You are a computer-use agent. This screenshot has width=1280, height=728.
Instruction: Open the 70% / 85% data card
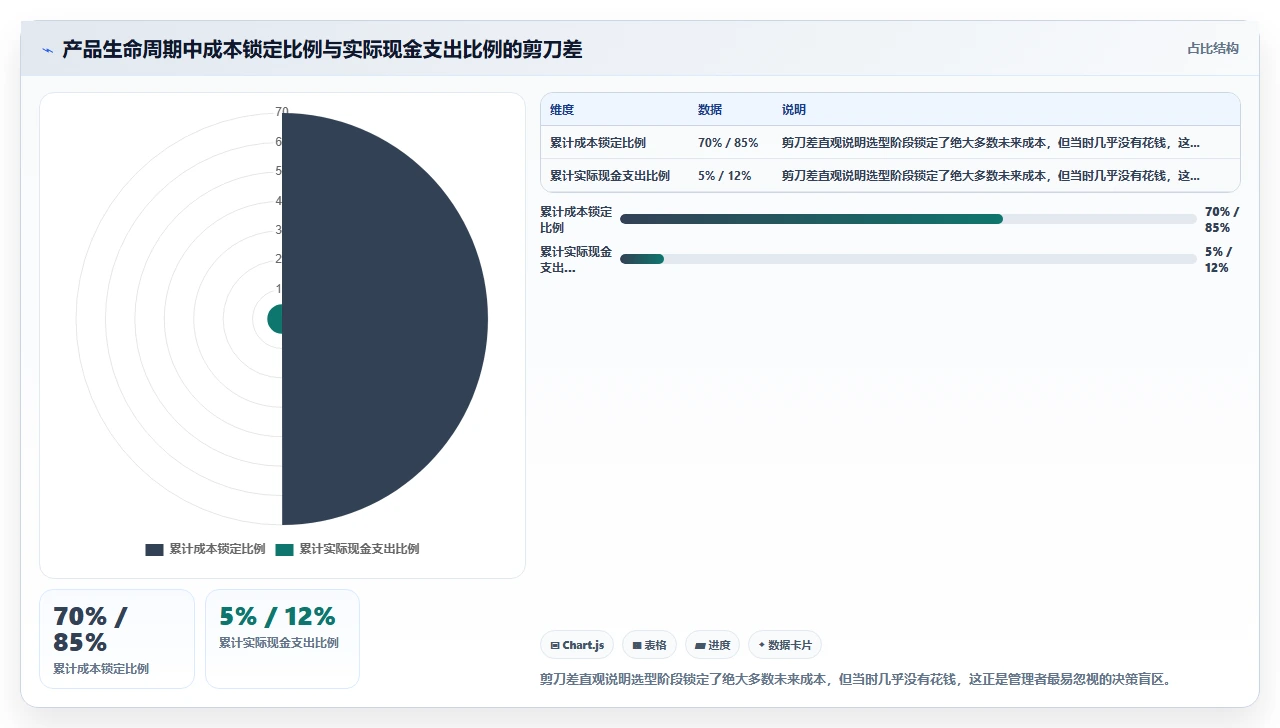coord(117,639)
